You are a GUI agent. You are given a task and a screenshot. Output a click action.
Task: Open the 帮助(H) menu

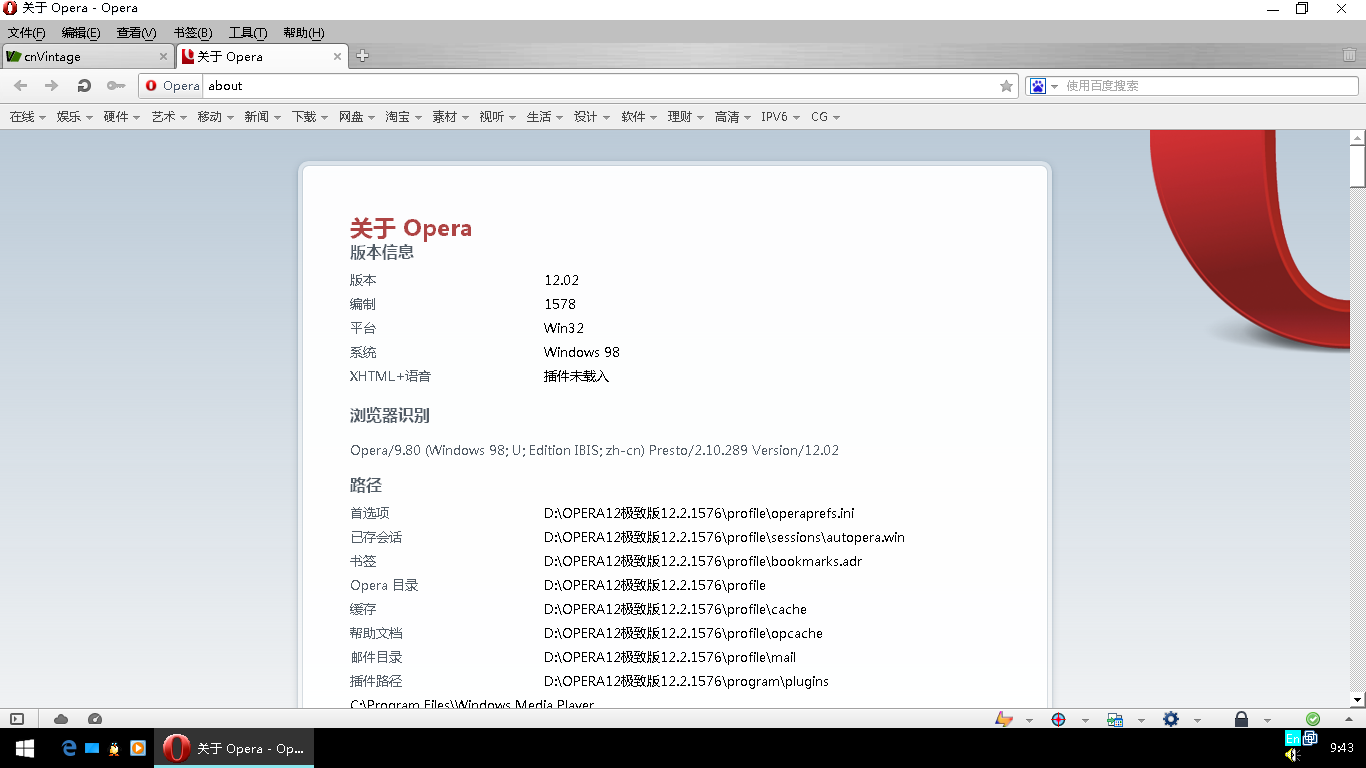(x=303, y=33)
